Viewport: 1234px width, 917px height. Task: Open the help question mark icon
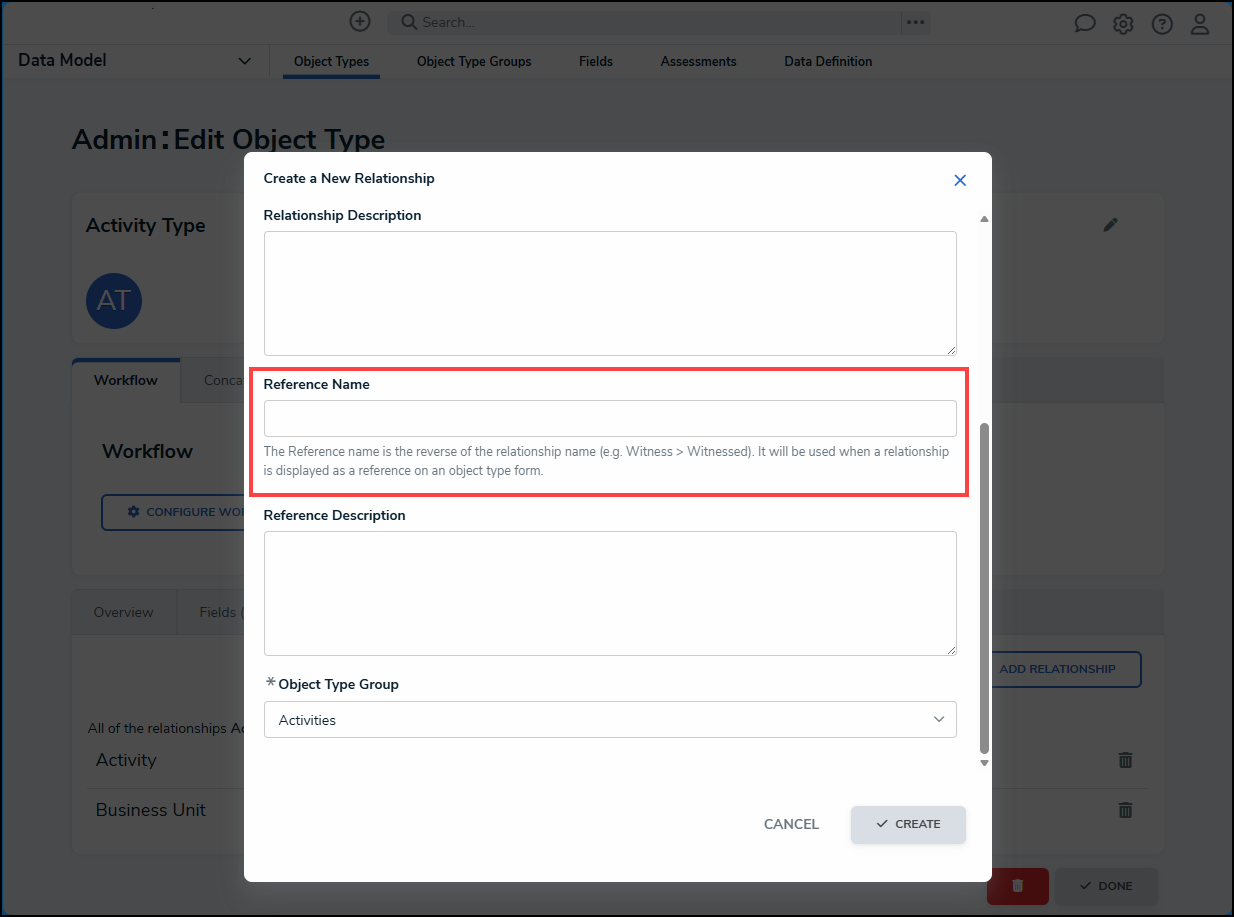[1162, 24]
